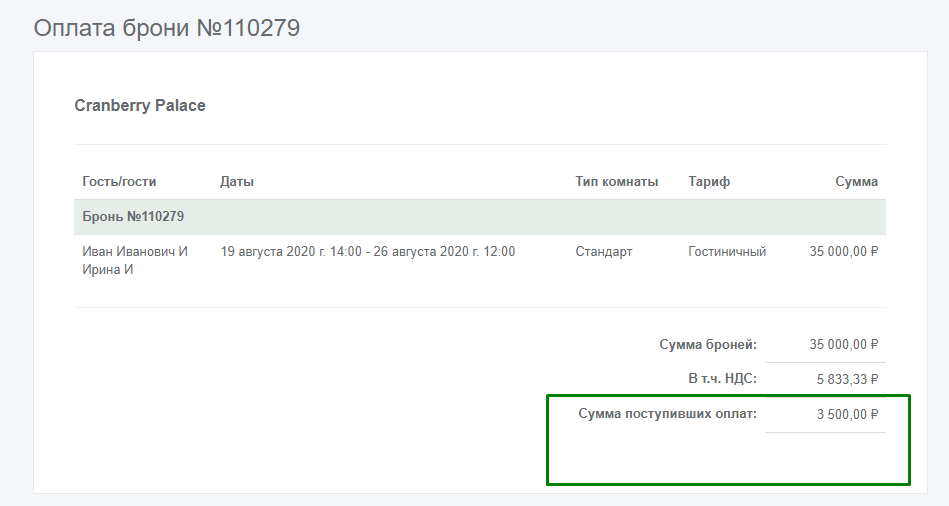Click the Гость/гости column header

[x=119, y=182]
